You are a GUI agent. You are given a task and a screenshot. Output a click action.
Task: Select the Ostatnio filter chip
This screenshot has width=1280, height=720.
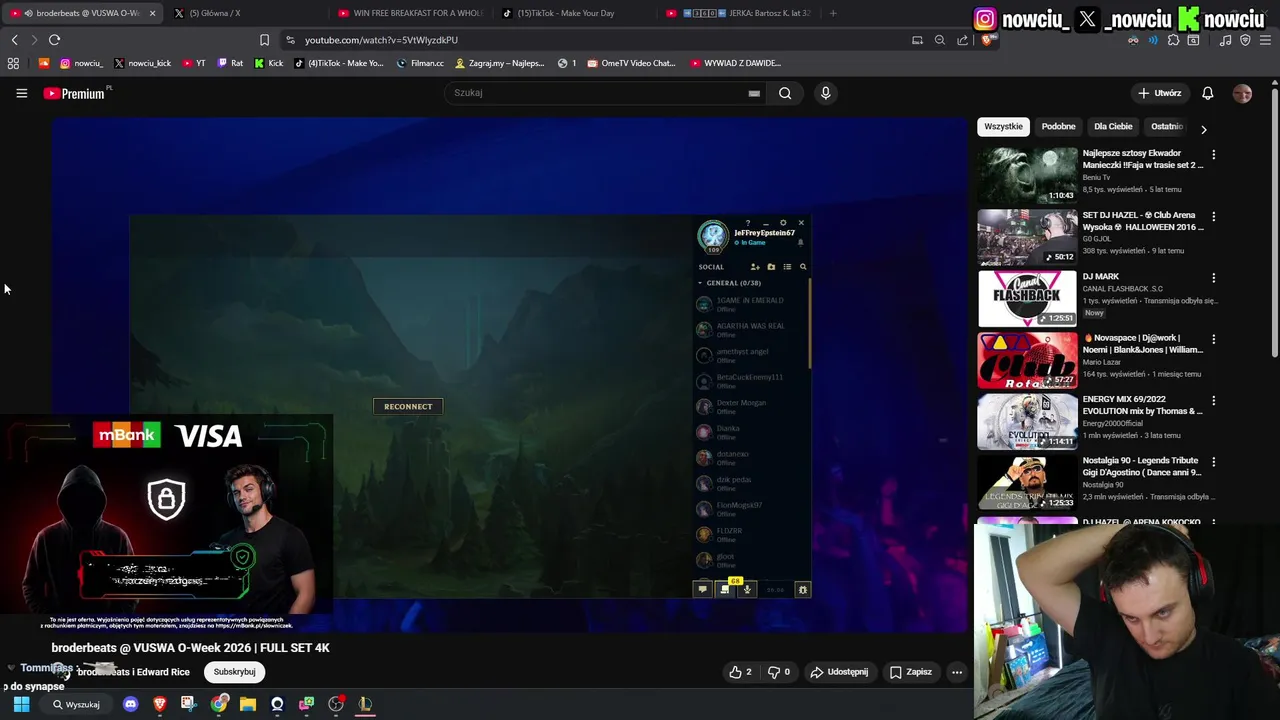(1167, 127)
